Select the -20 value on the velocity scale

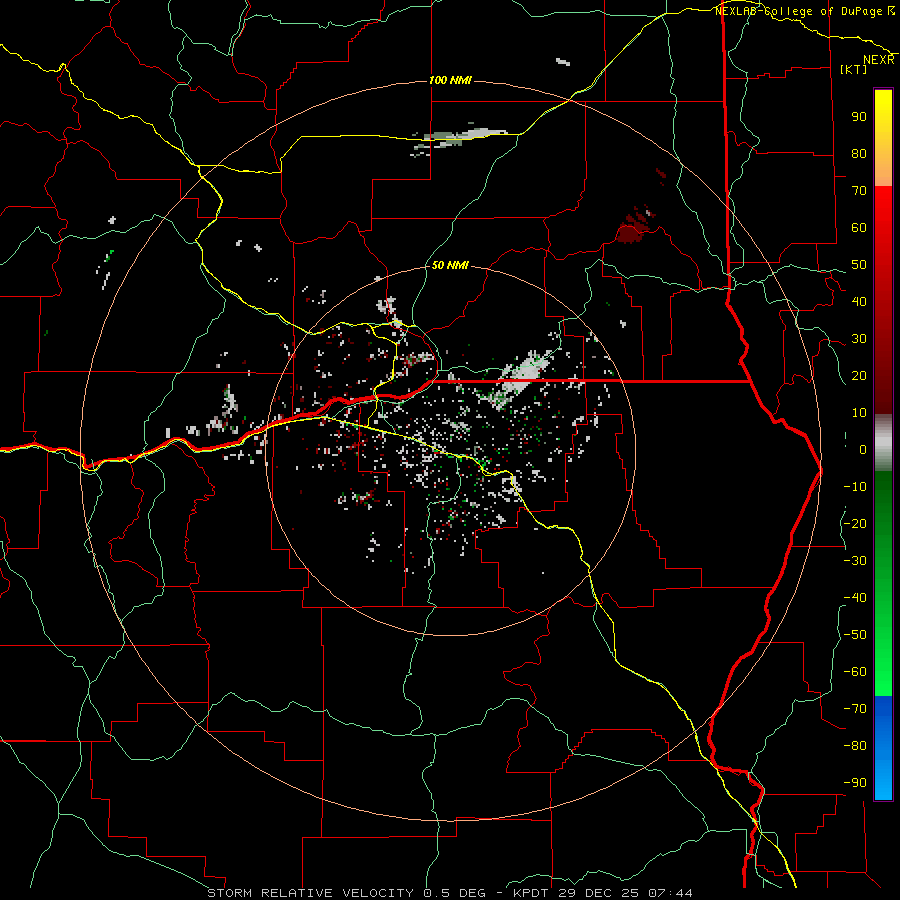pos(855,523)
